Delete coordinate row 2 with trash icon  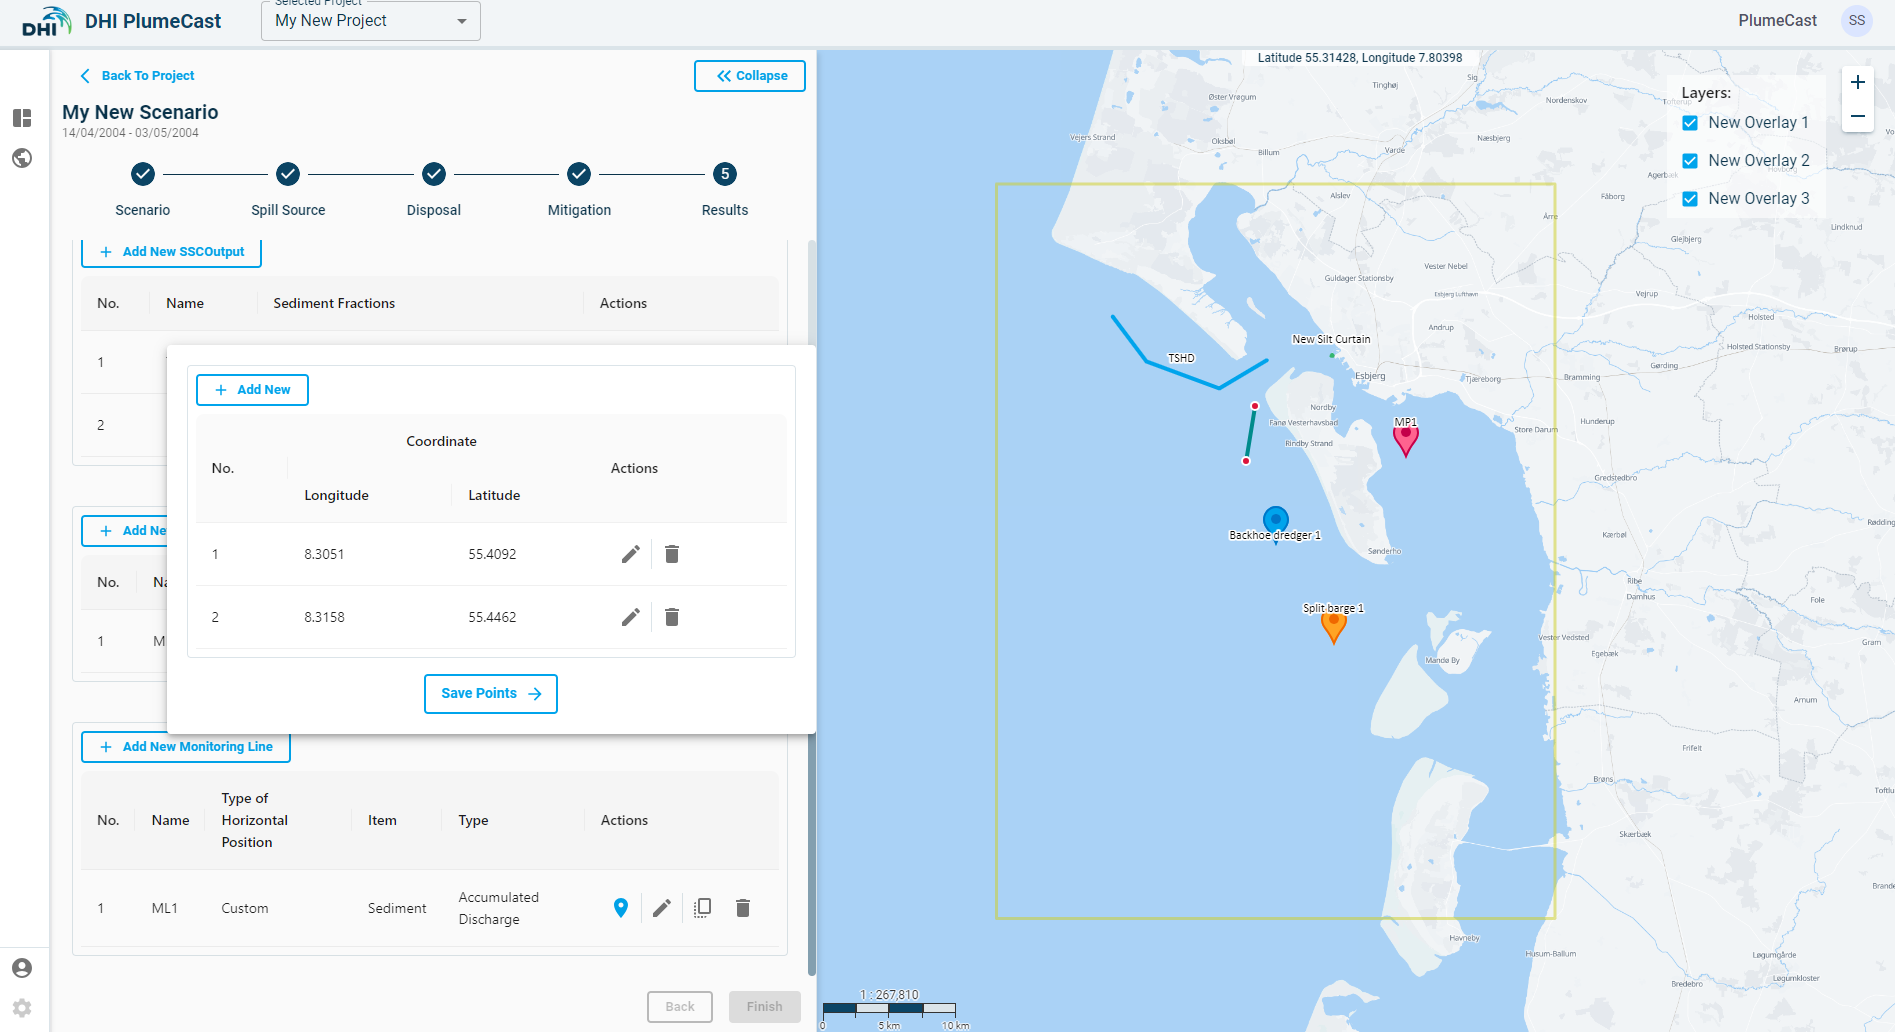click(672, 617)
